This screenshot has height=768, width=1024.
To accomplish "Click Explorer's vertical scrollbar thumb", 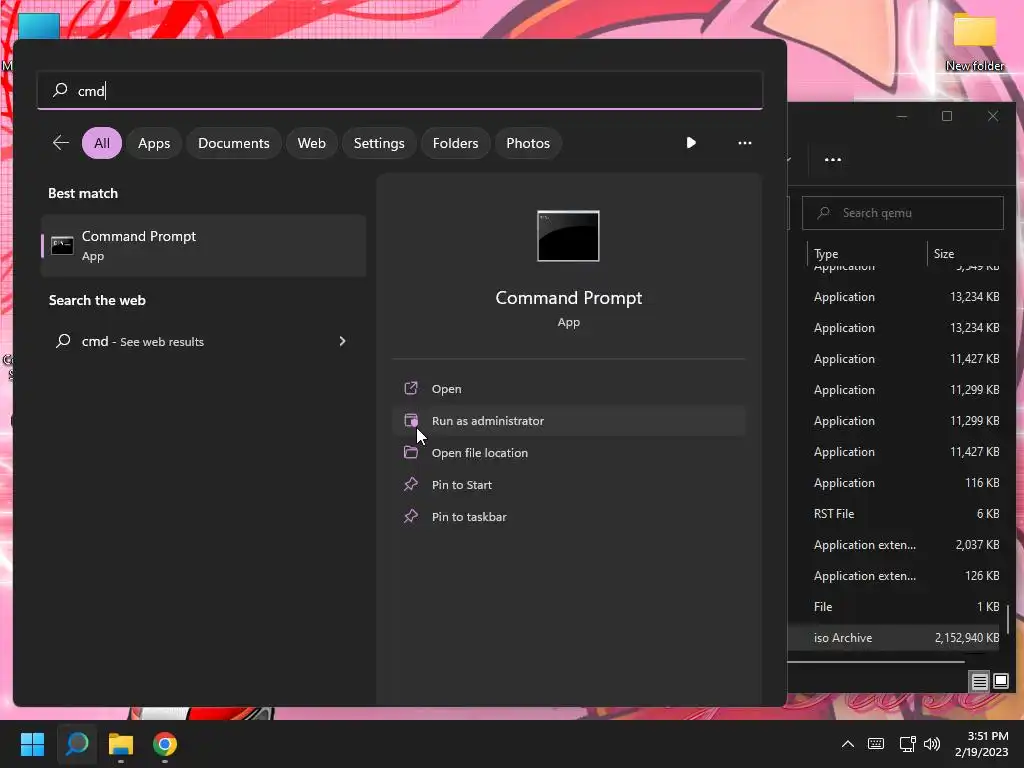I will (x=1008, y=619).
